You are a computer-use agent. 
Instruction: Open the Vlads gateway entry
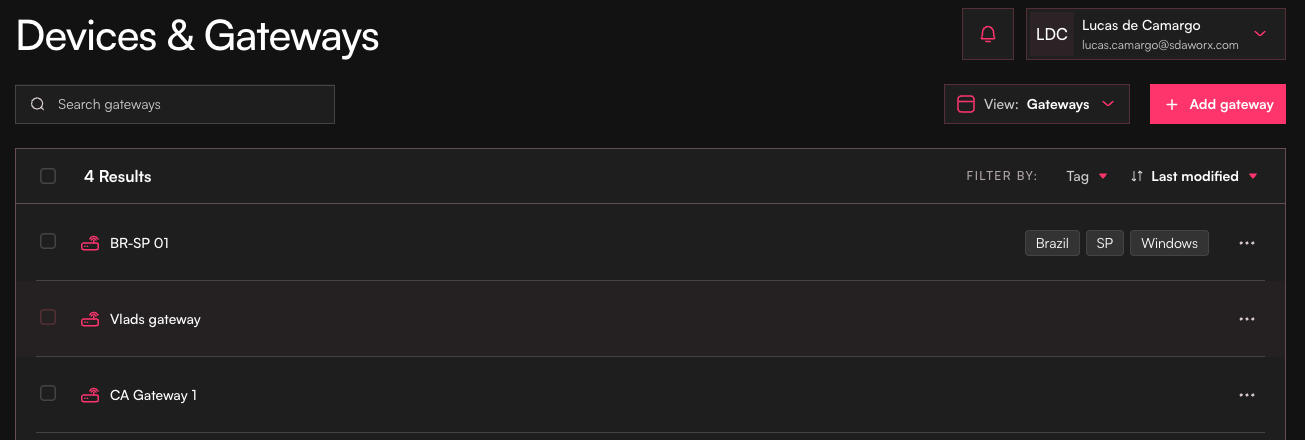click(x=155, y=320)
